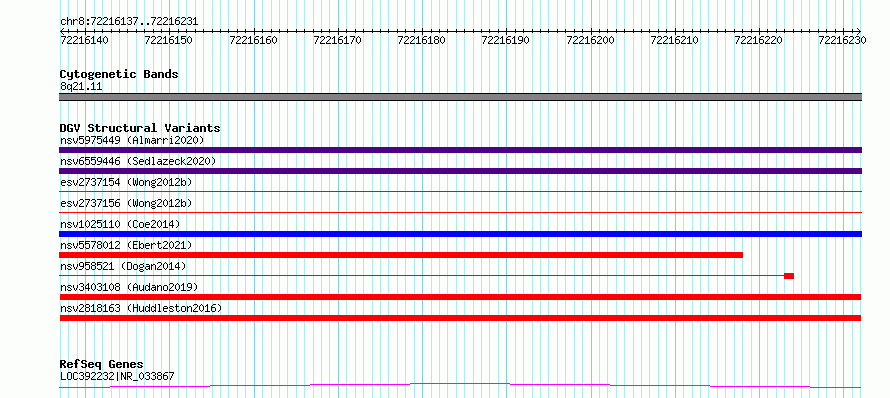This screenshot has height=398, width=890.
Task: Click the purple nsv6559446 variant bar
Action: 460,171
